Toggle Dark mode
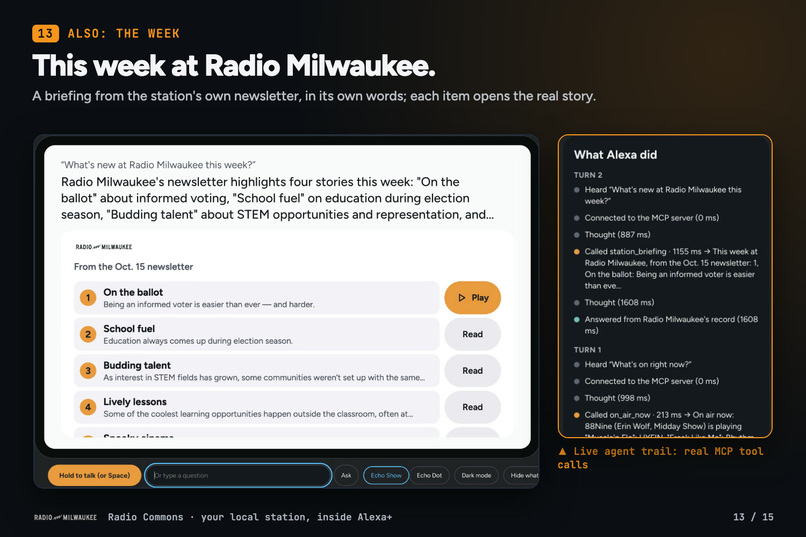The width and height of the screenshot is (806, 537). coord(476,475)
